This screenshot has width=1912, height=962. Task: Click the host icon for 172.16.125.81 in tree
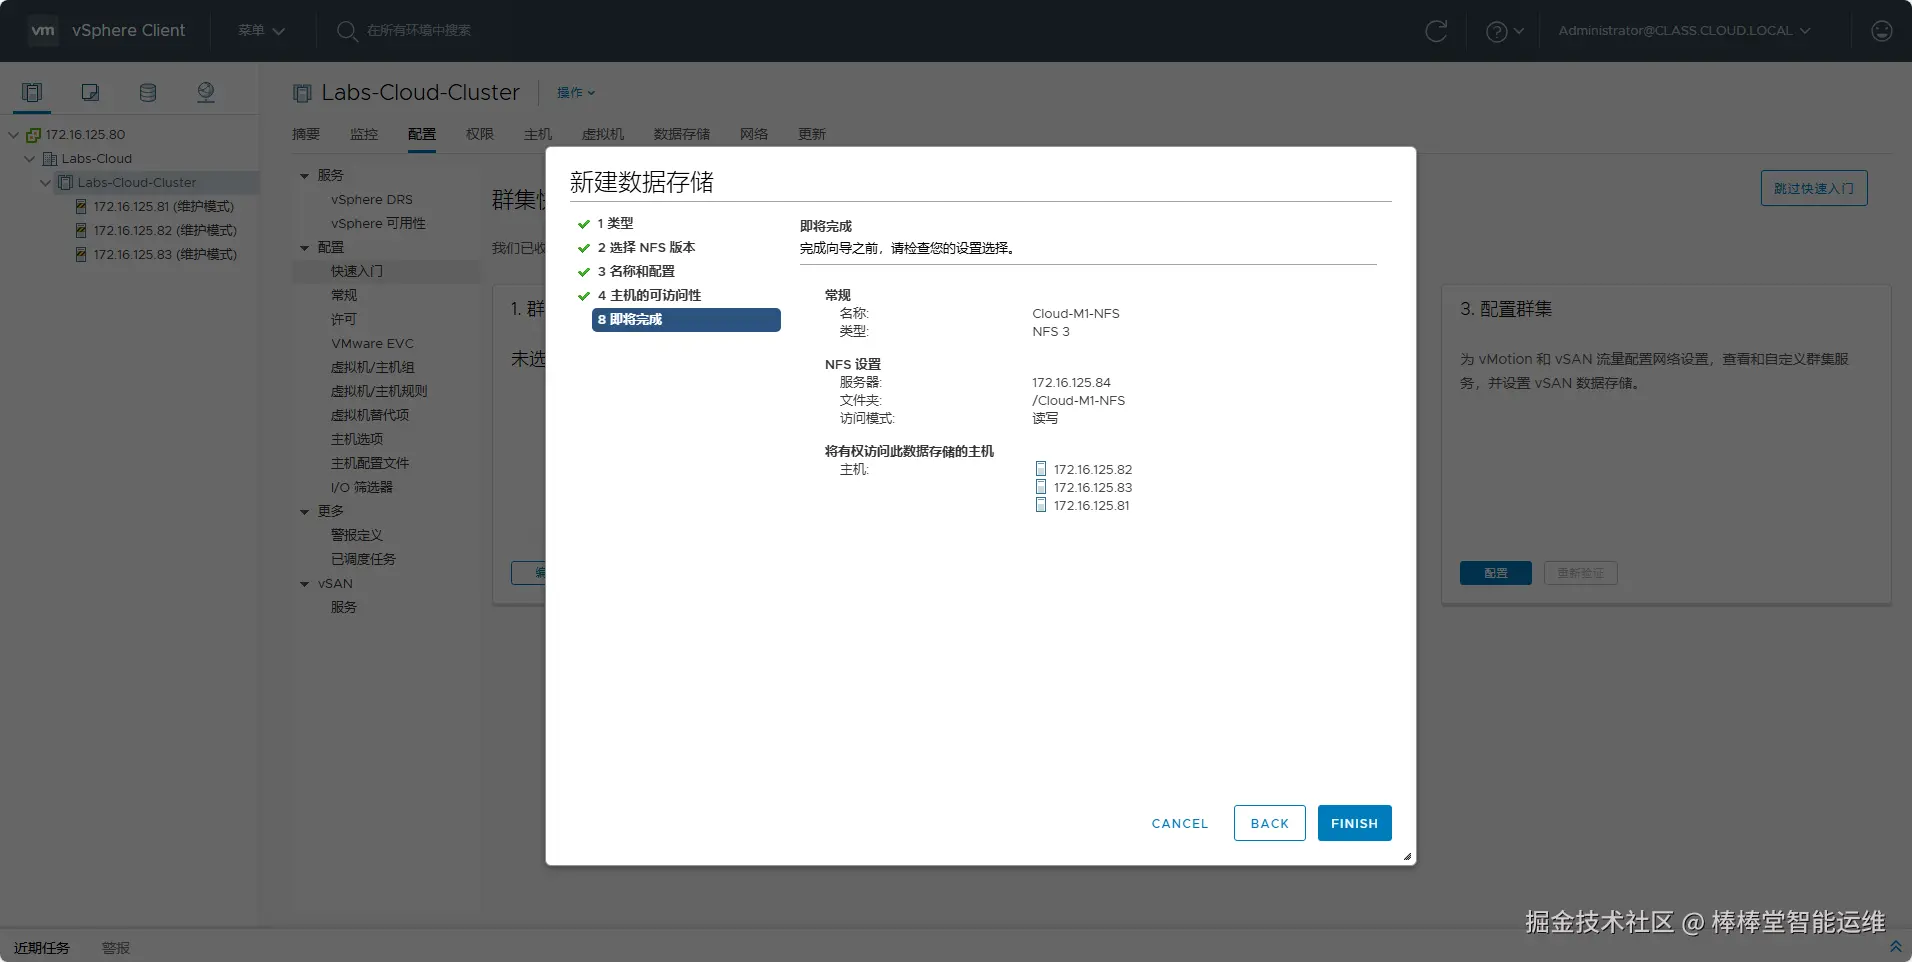[81, 207]
